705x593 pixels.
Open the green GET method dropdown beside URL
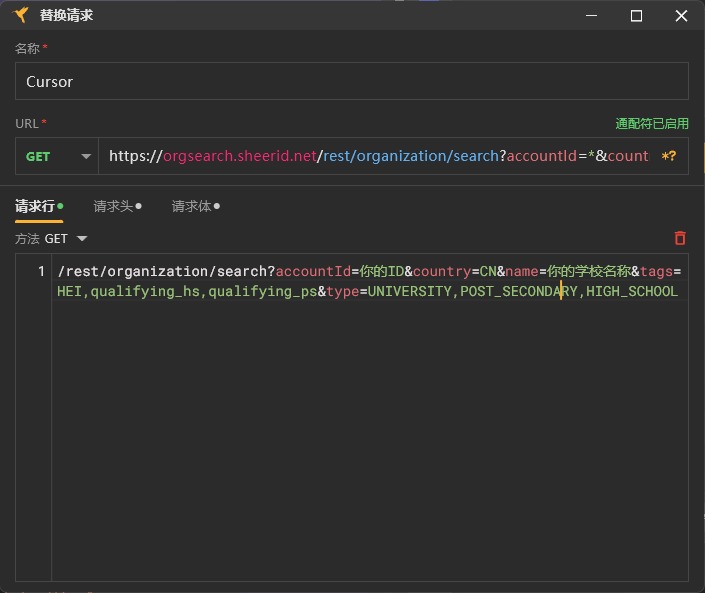coord(57,156)
